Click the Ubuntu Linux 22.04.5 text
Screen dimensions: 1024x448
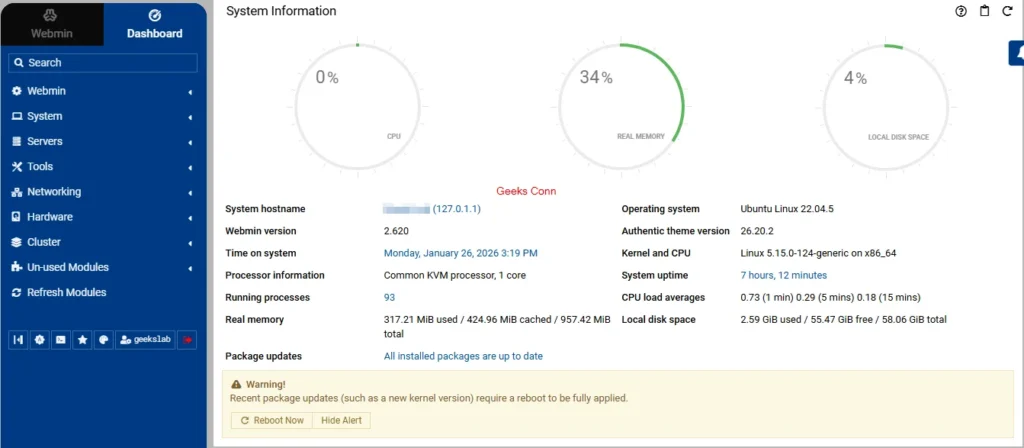coord(787,209)
